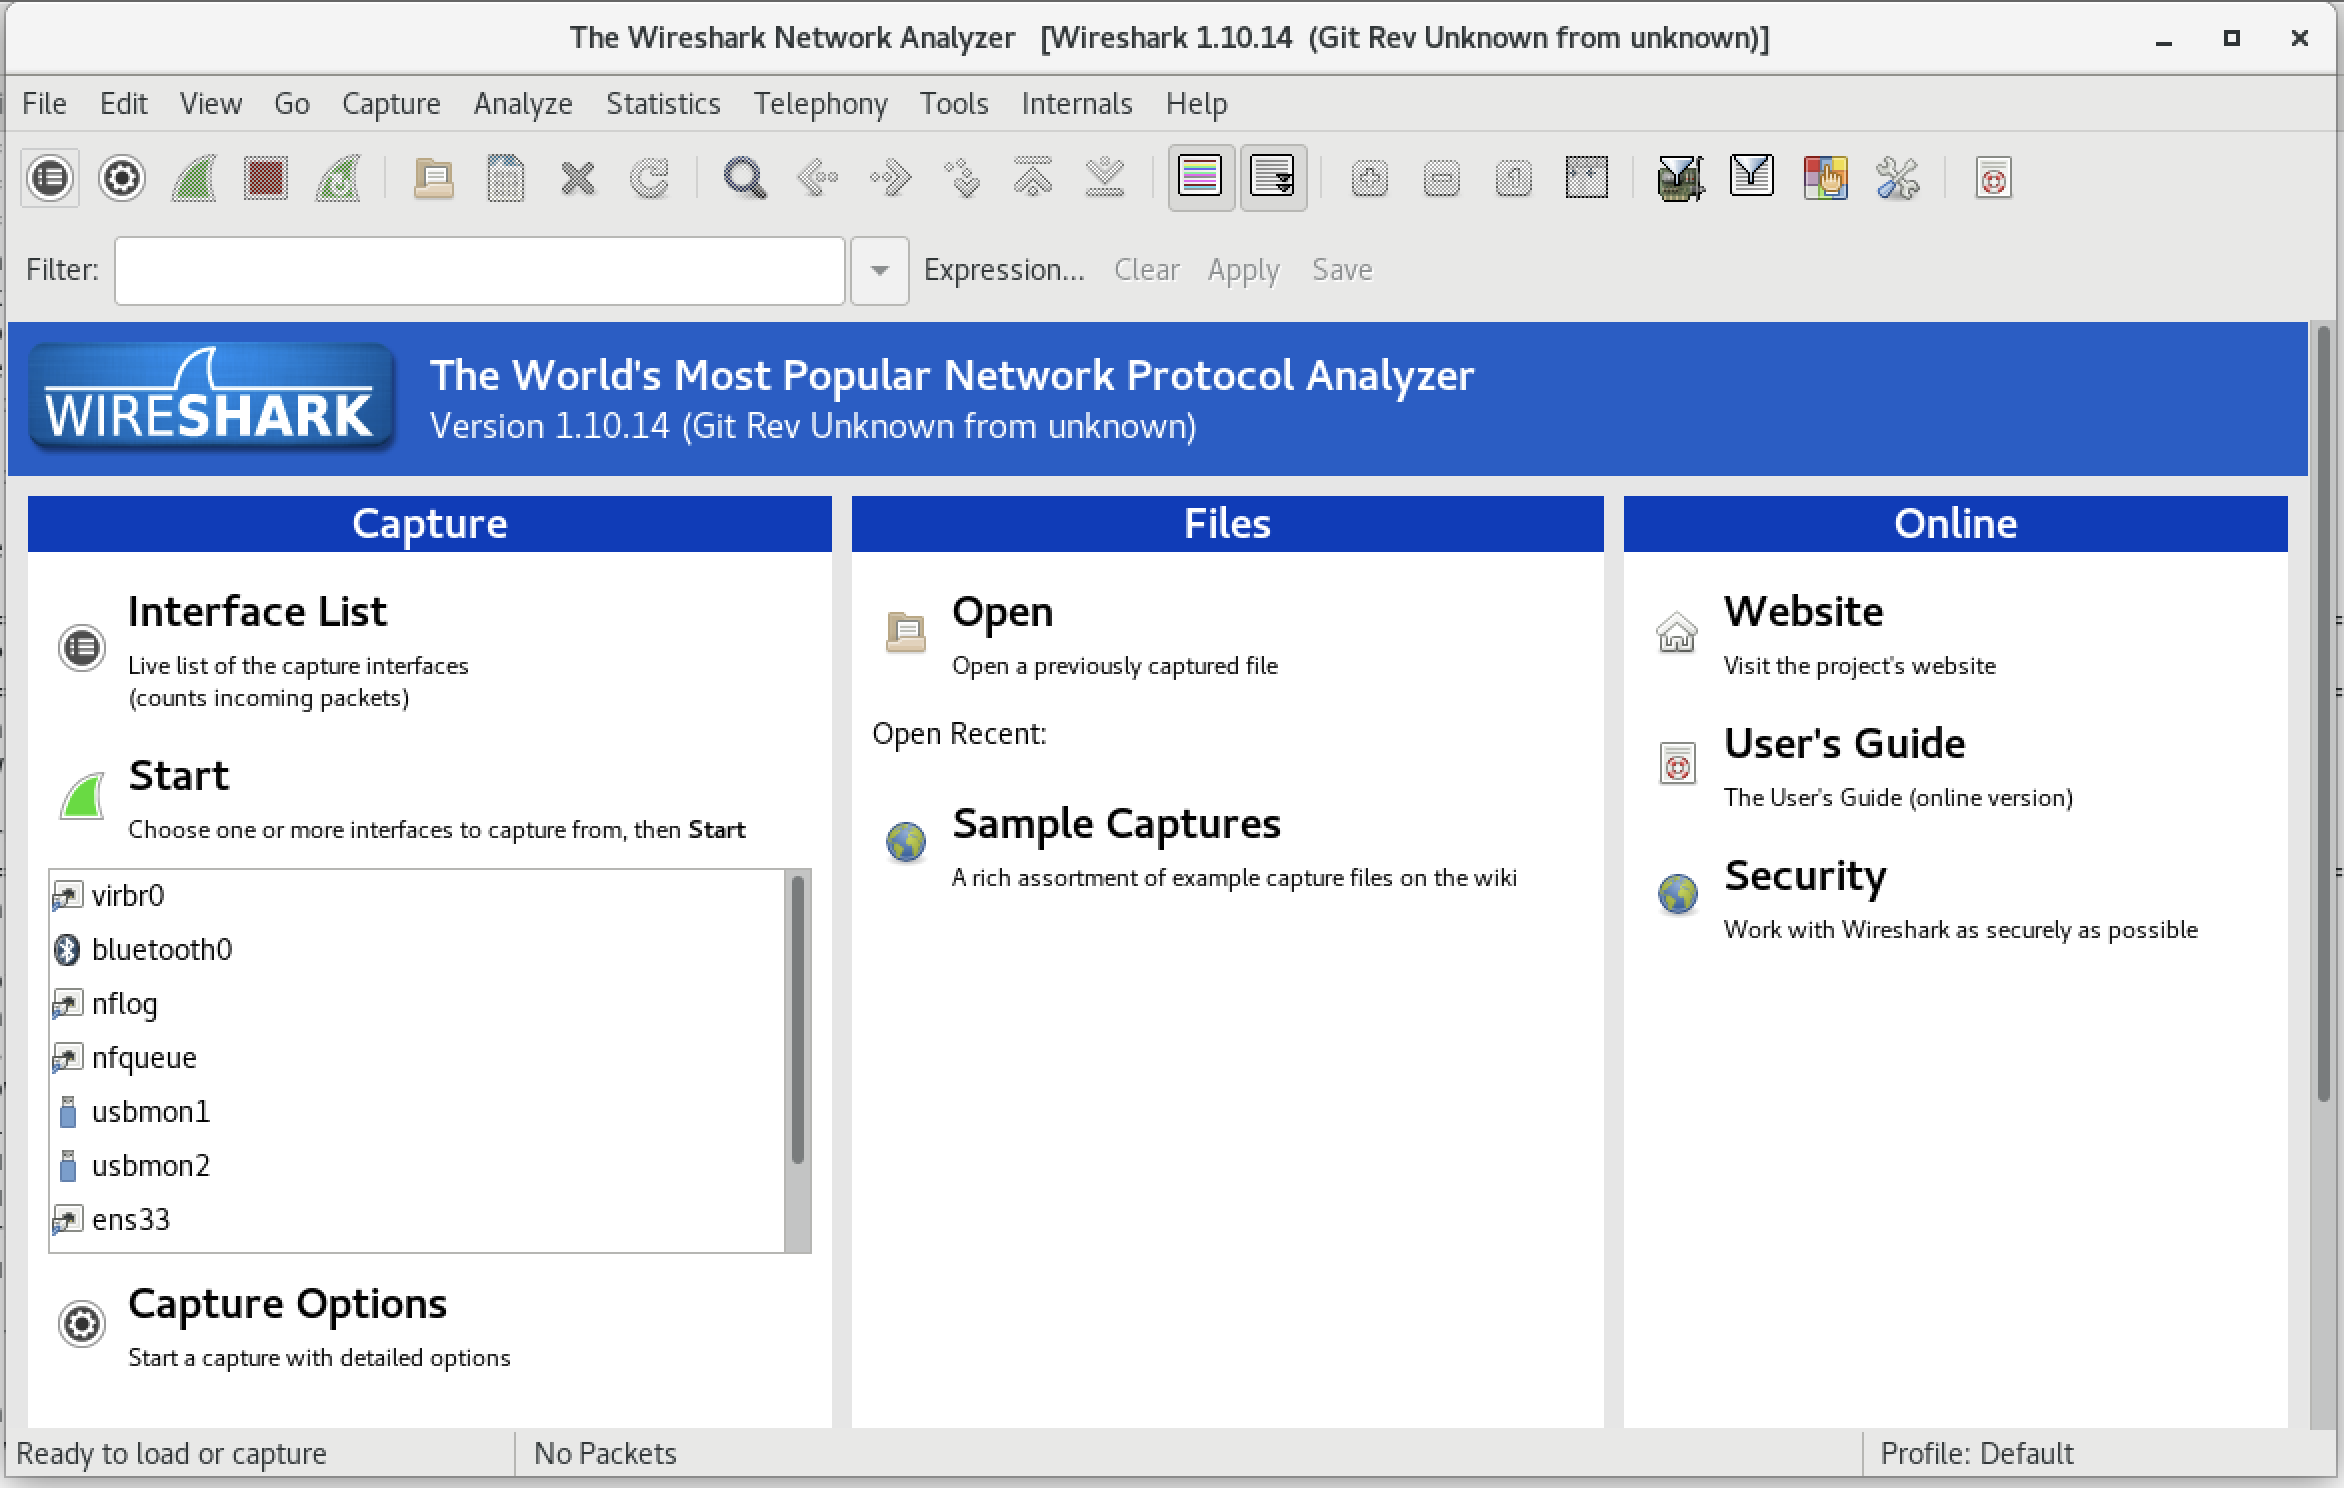Image resolution: width=2344 pixels, height=1488 pixels.
Task: Select the nfqueue interface
Action: [417, 1058]
